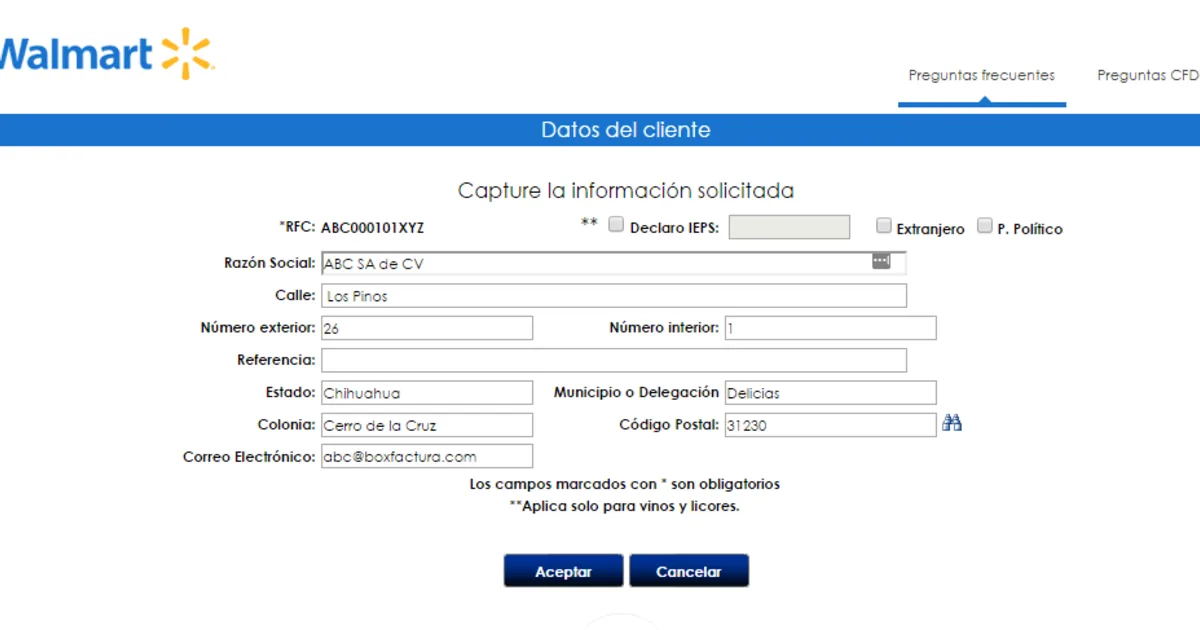The image size is (1200, 630).
Task: Open the postal code binoculars search icon
Action: [952, 424]
